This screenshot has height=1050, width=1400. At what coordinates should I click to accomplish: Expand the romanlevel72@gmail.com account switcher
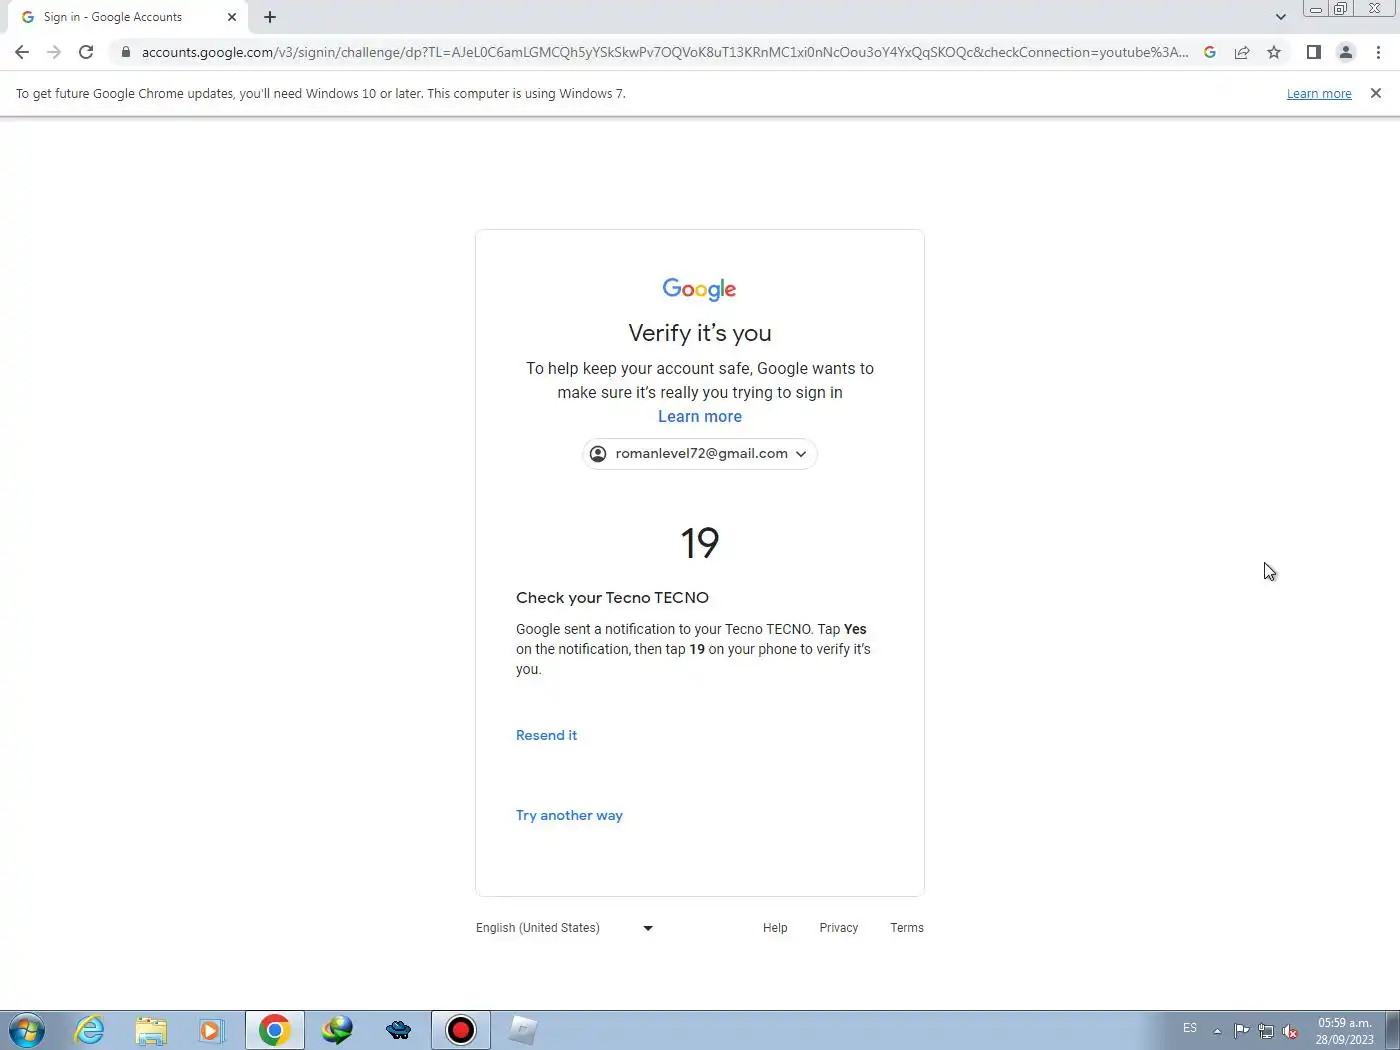700,454
